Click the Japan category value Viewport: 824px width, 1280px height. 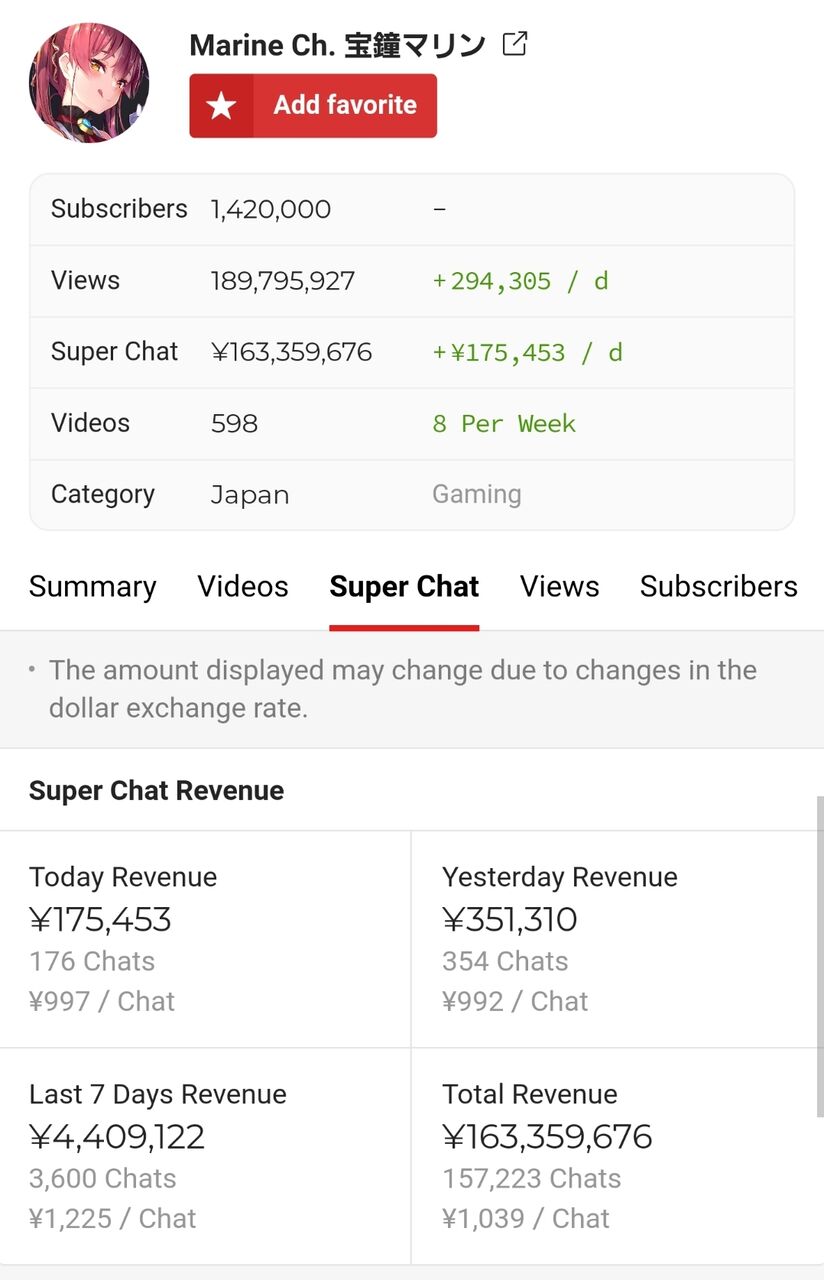tap(250, 495)
